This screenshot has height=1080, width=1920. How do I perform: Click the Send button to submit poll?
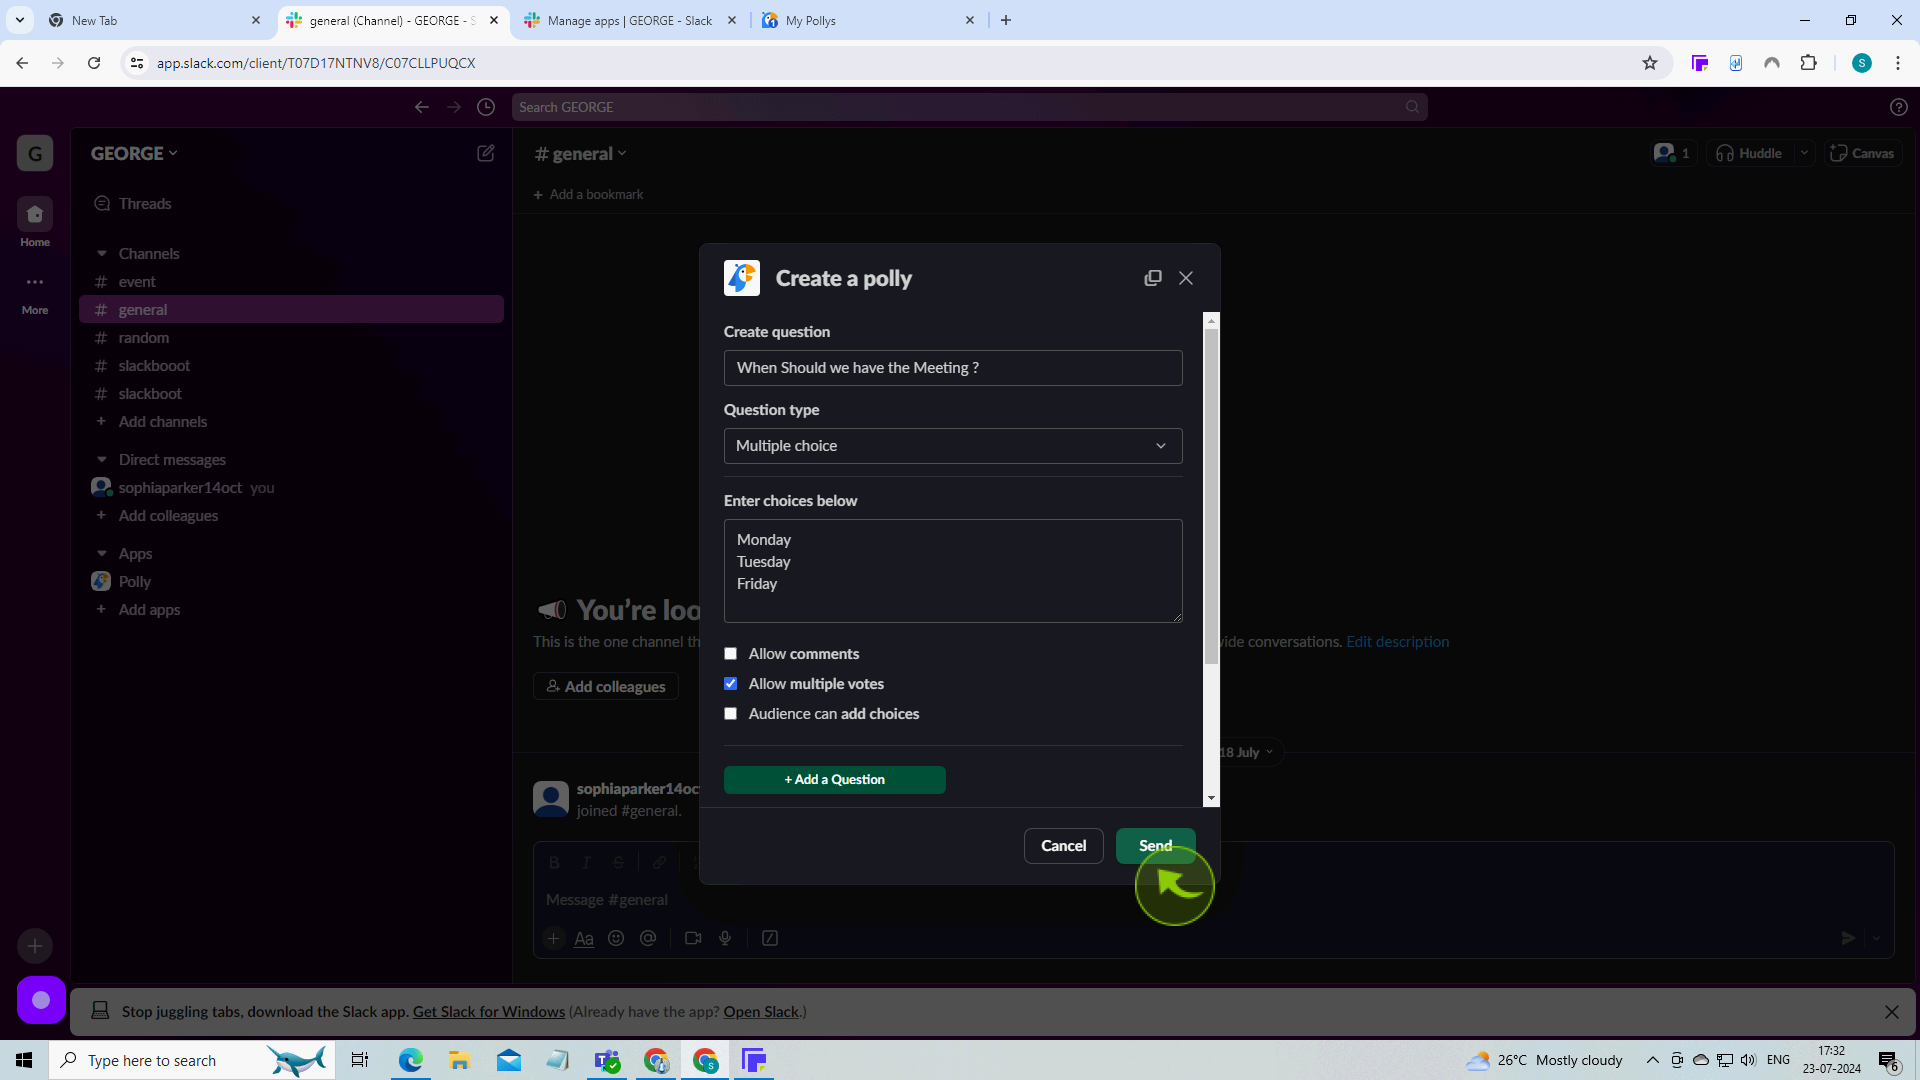1155,845
